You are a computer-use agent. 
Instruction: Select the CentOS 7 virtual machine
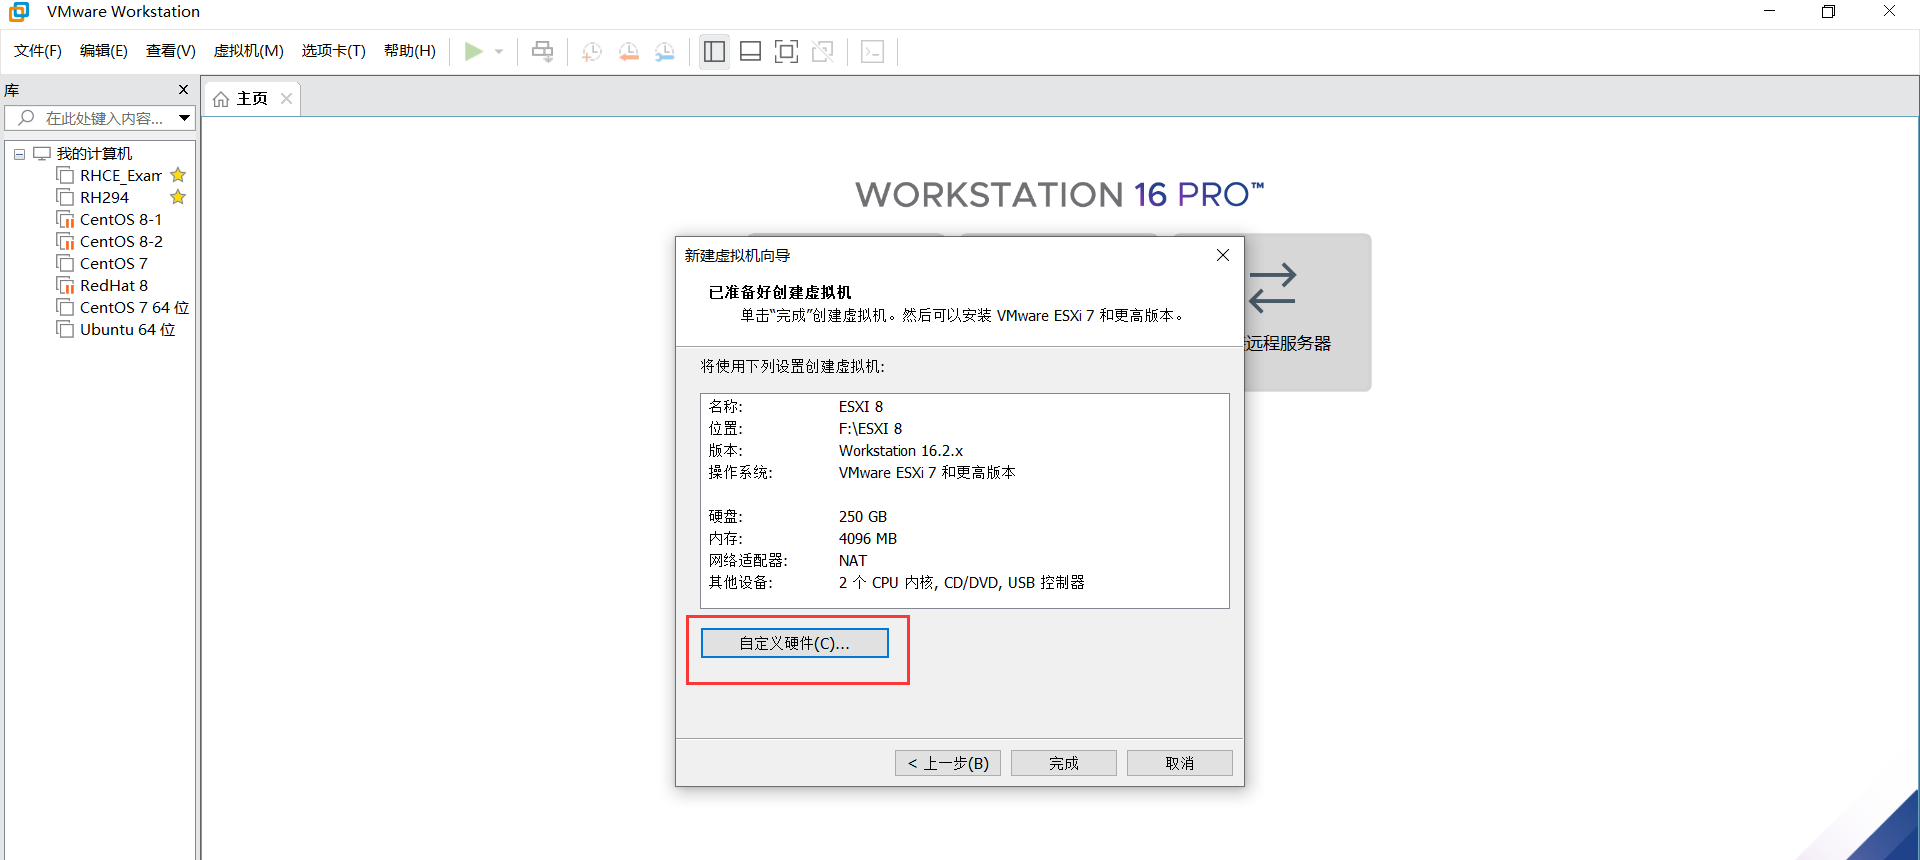114,264
